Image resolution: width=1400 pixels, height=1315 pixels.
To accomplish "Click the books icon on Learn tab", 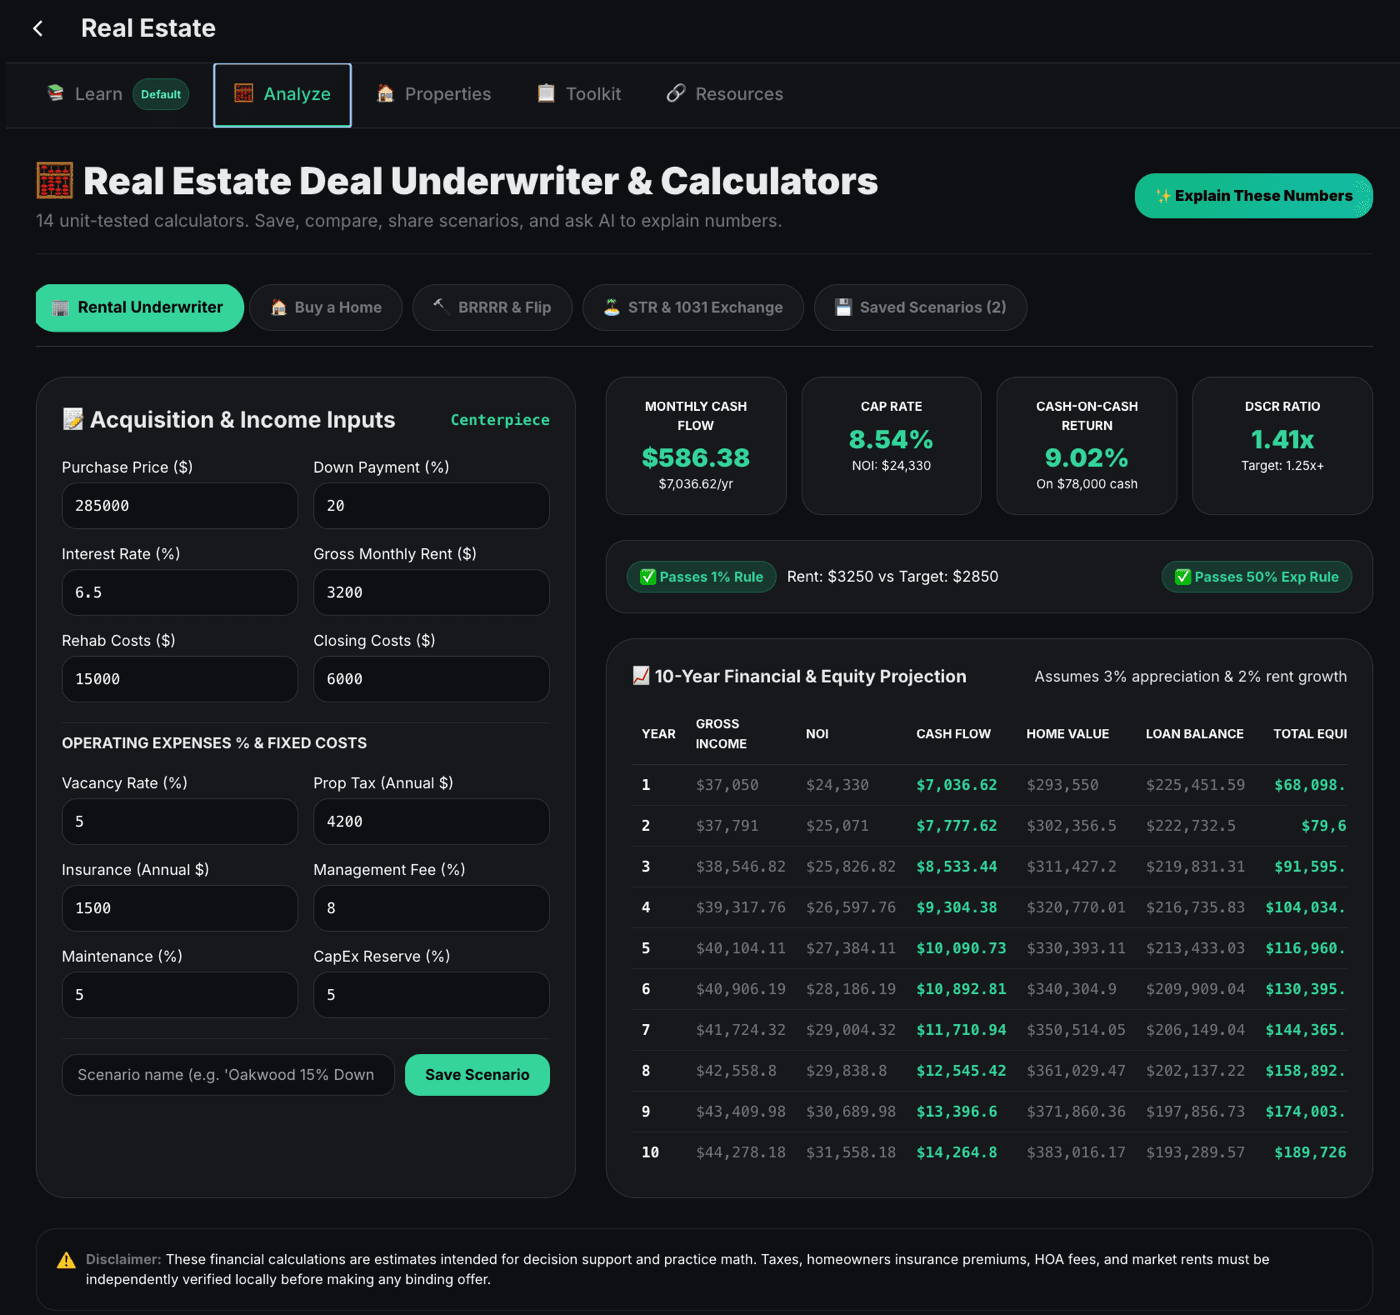I will [x=56, y=93].
